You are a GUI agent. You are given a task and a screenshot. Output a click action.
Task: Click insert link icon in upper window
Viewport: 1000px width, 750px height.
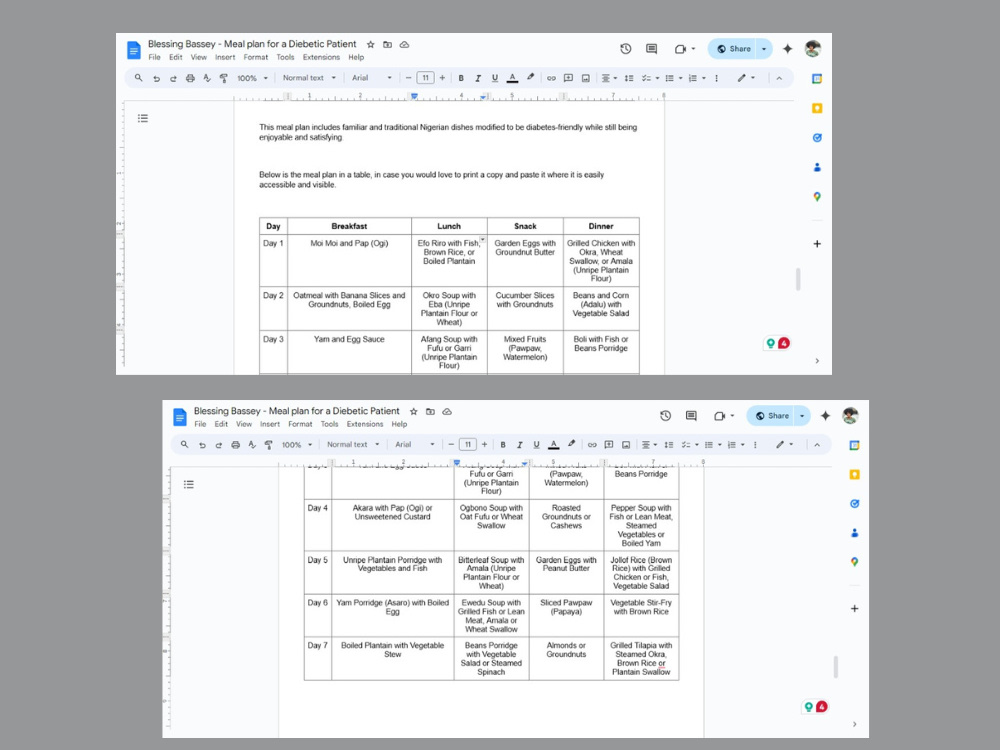(x=551, y=78)
